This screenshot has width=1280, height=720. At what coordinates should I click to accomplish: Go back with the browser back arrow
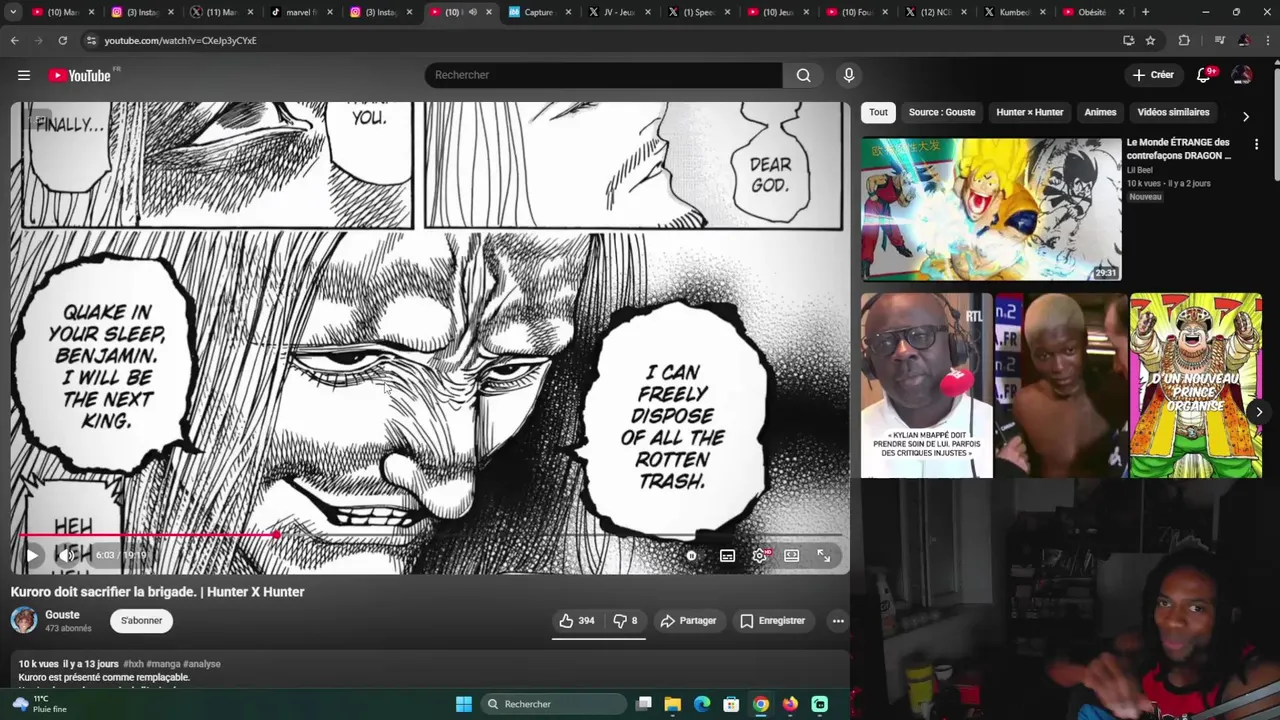point(14,40)
